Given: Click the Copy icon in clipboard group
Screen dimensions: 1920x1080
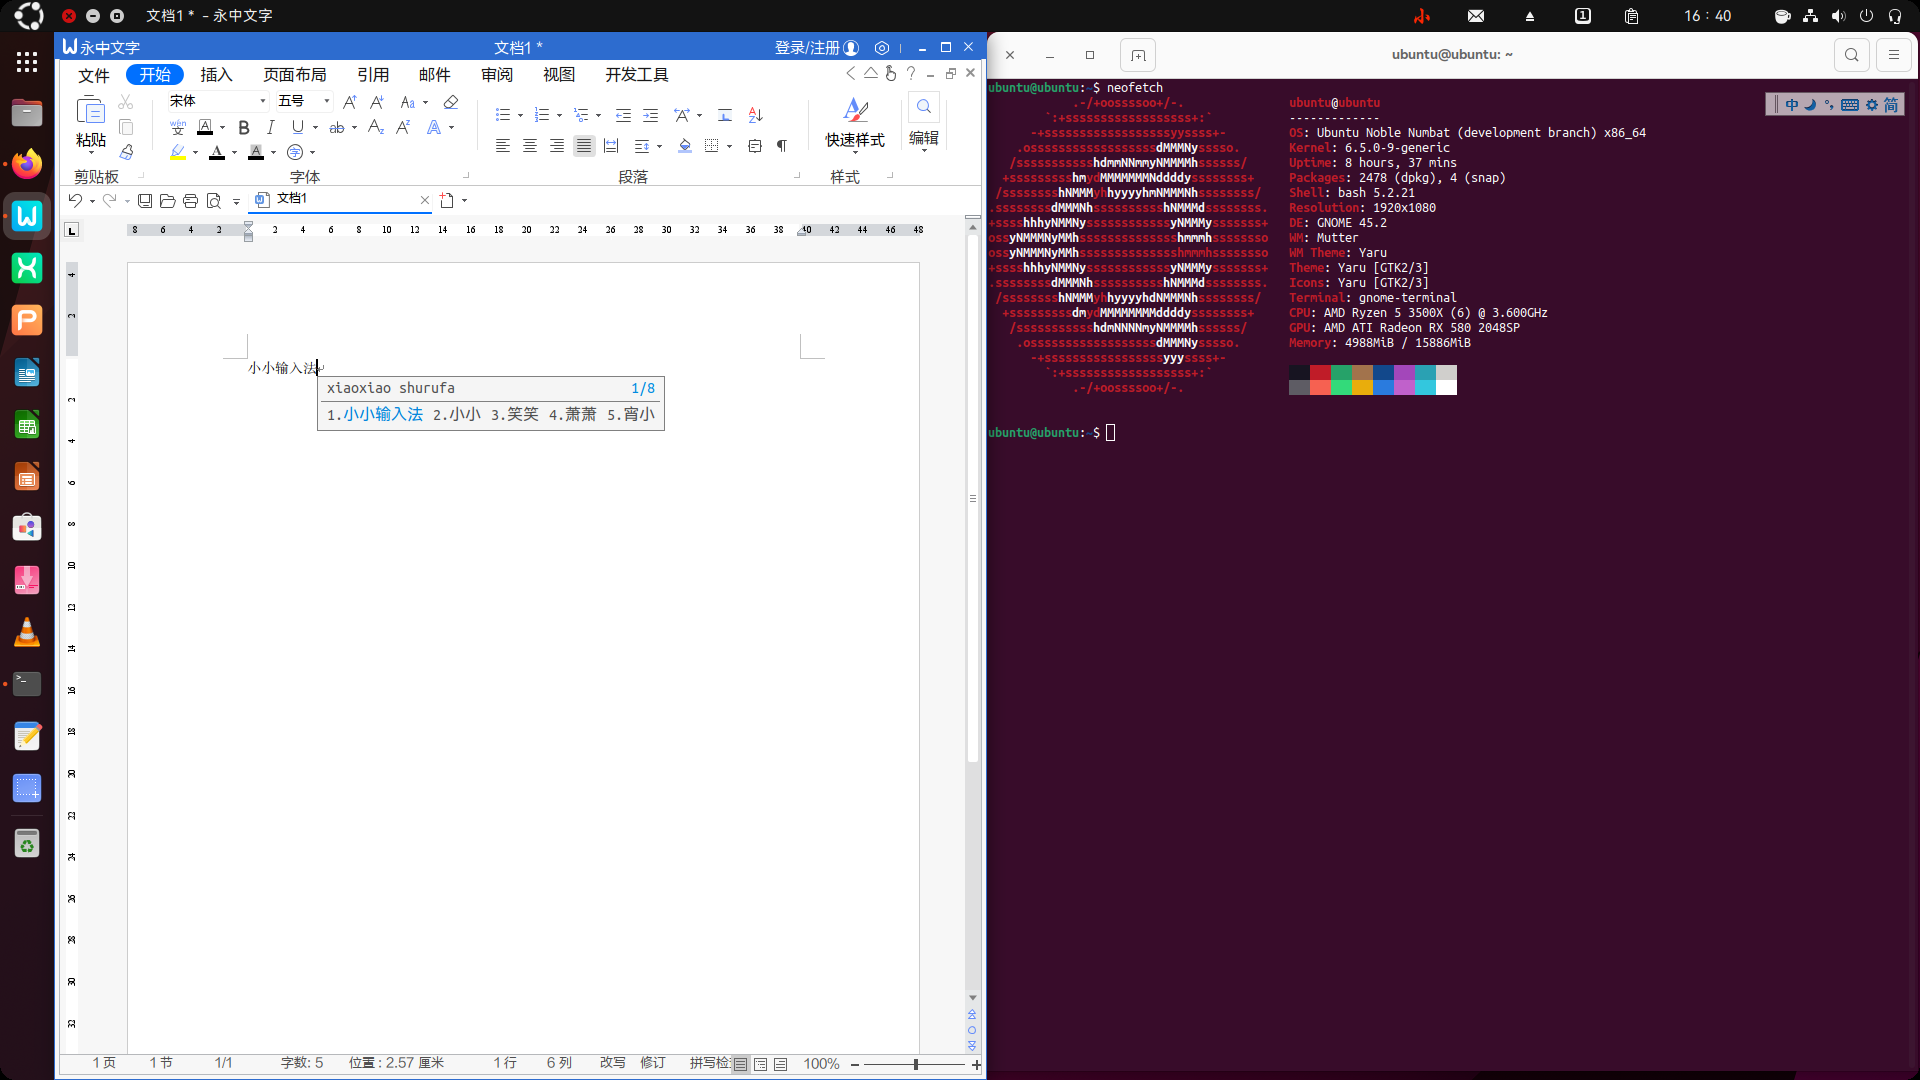Looking at the screenshot, I should click(126, 127).
